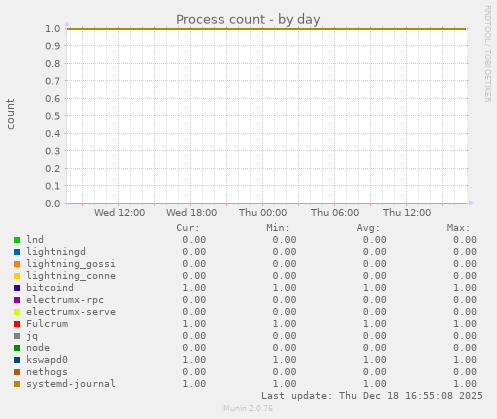
Task: Click the kswapd0 navy legend swatch
Action: tap(17, 360)
